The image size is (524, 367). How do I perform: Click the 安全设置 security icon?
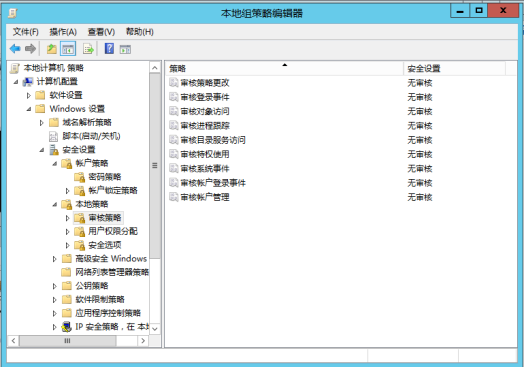pyautogui.click(x=53, y=150)
